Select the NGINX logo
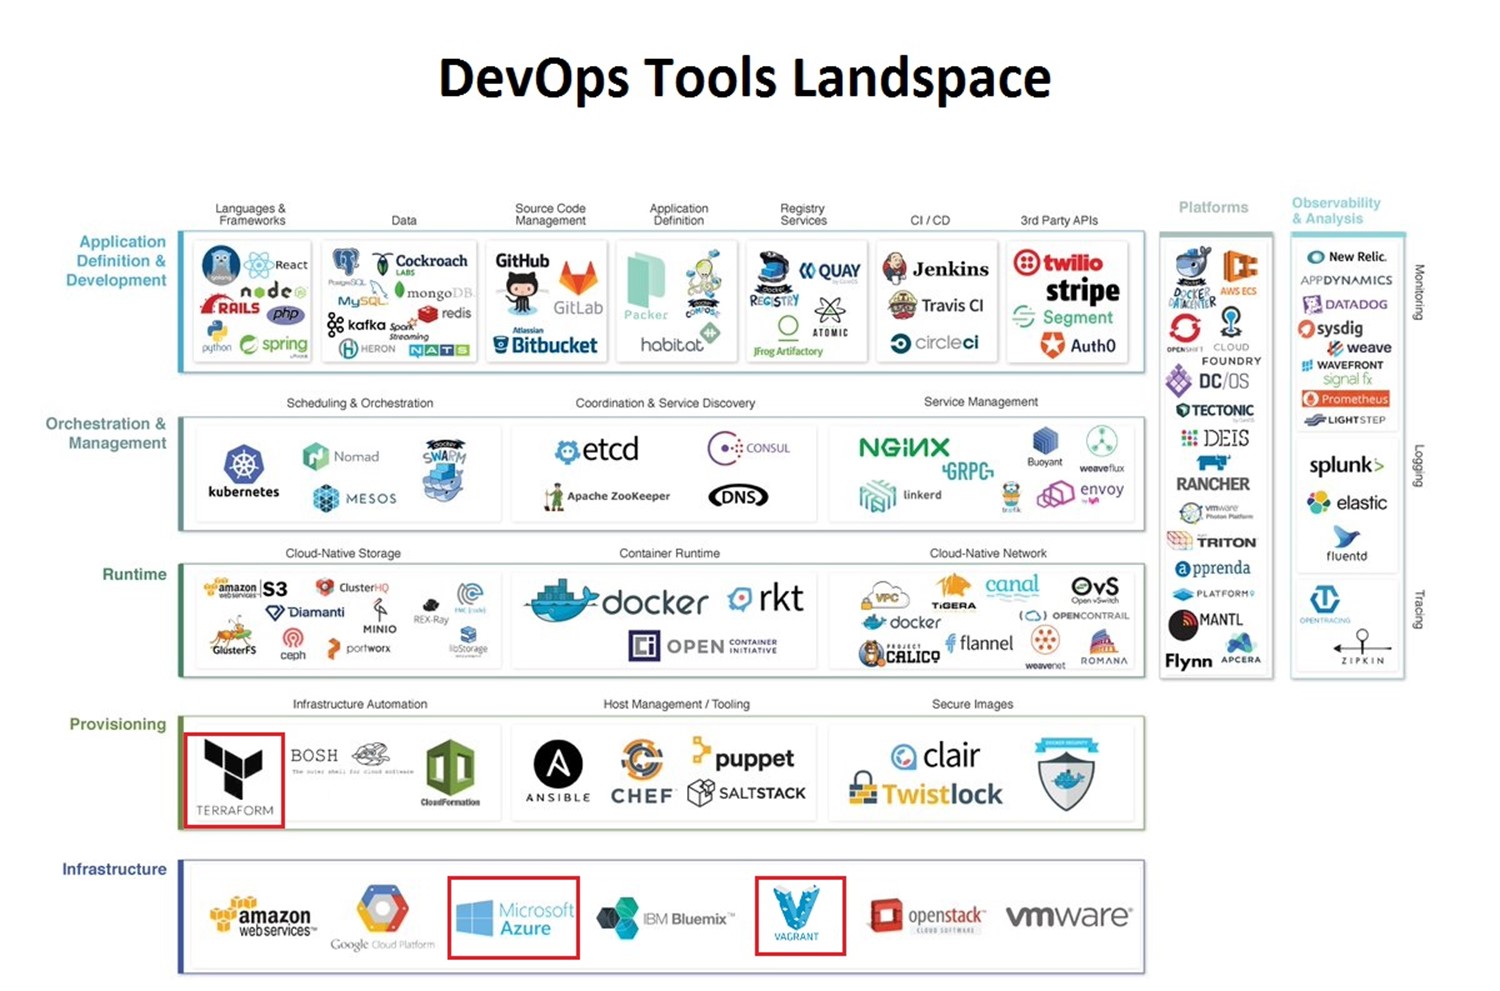This screenshot has width=1500, height=991. click(904, 447)
